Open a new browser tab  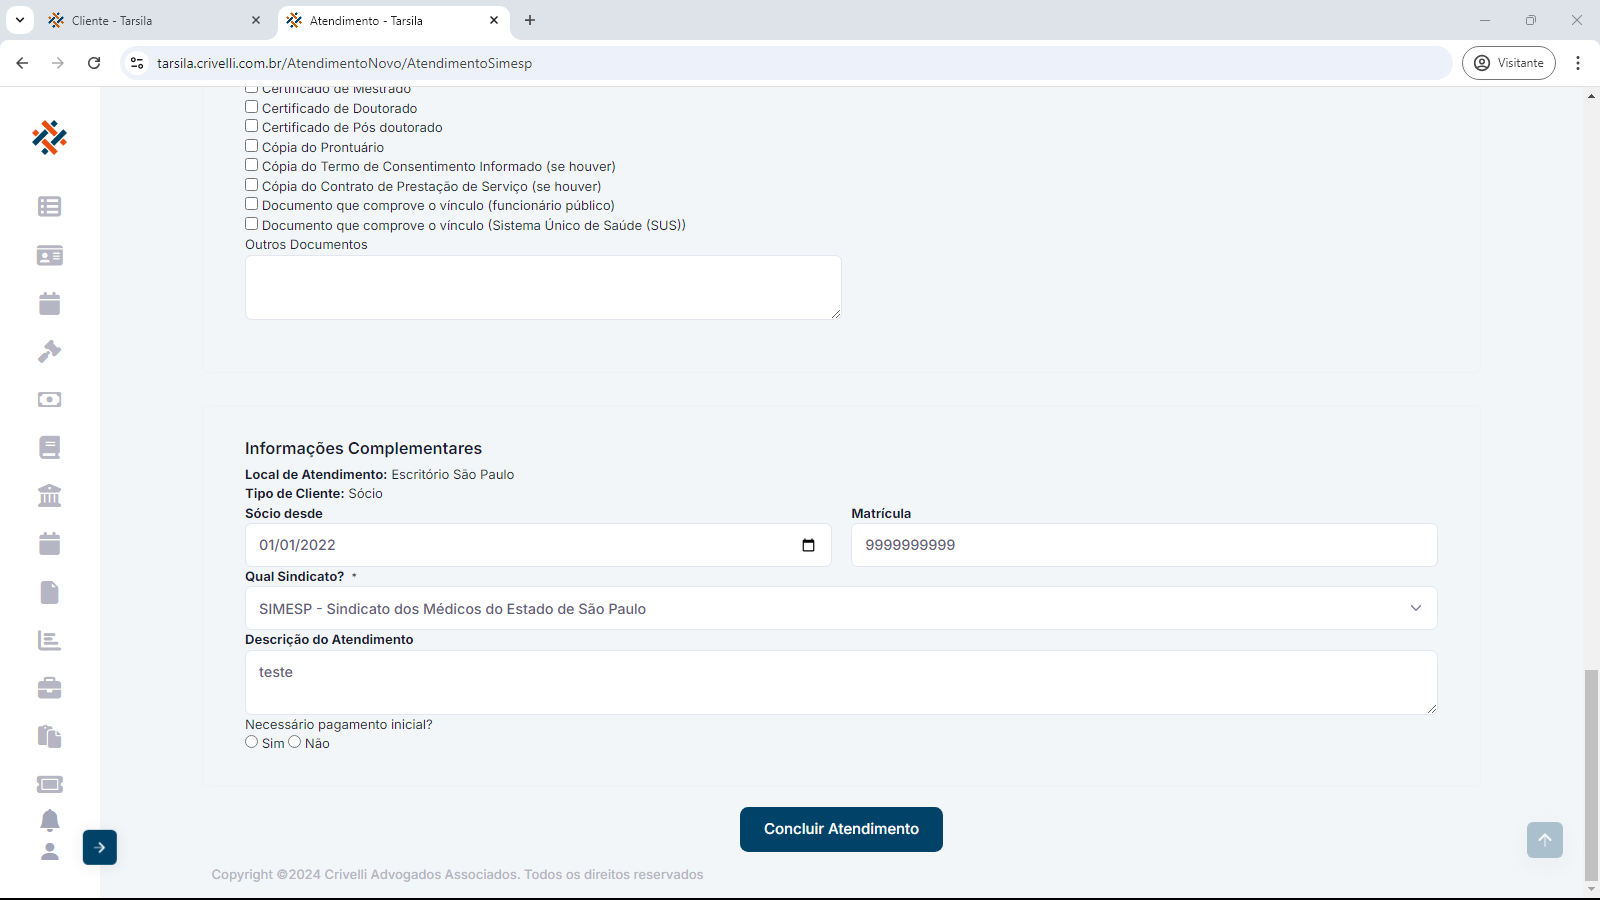(530, 20)
